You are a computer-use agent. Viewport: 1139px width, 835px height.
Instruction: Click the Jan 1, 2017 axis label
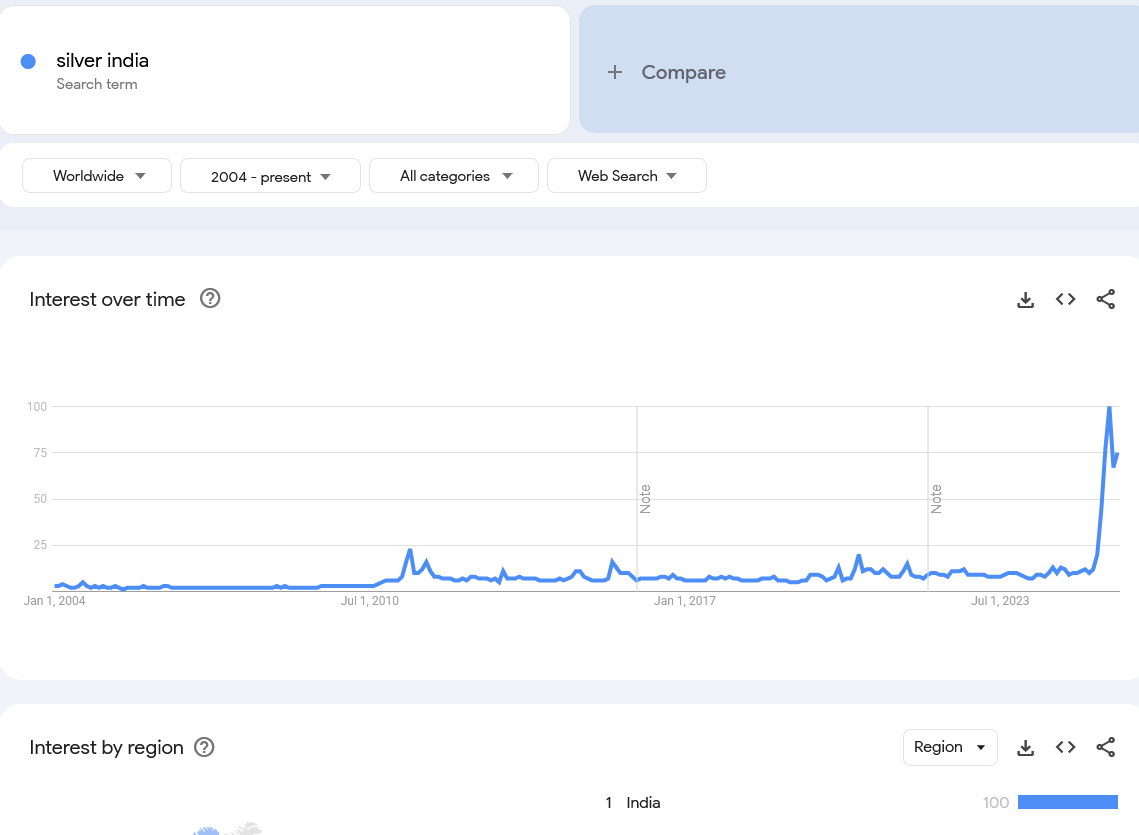click(x=685, y=601)
